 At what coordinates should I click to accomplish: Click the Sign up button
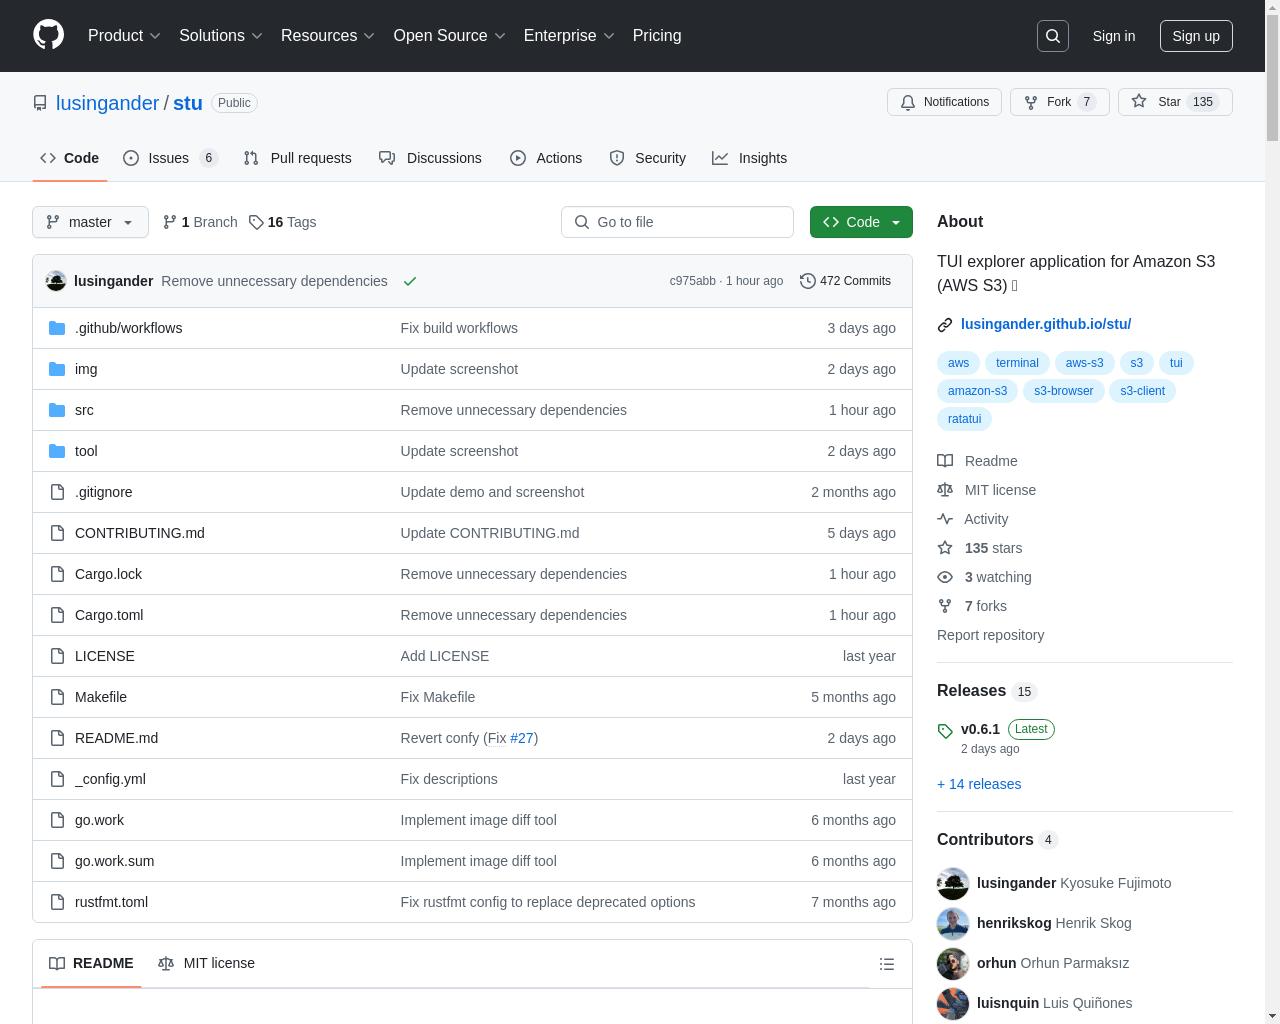1196,36
